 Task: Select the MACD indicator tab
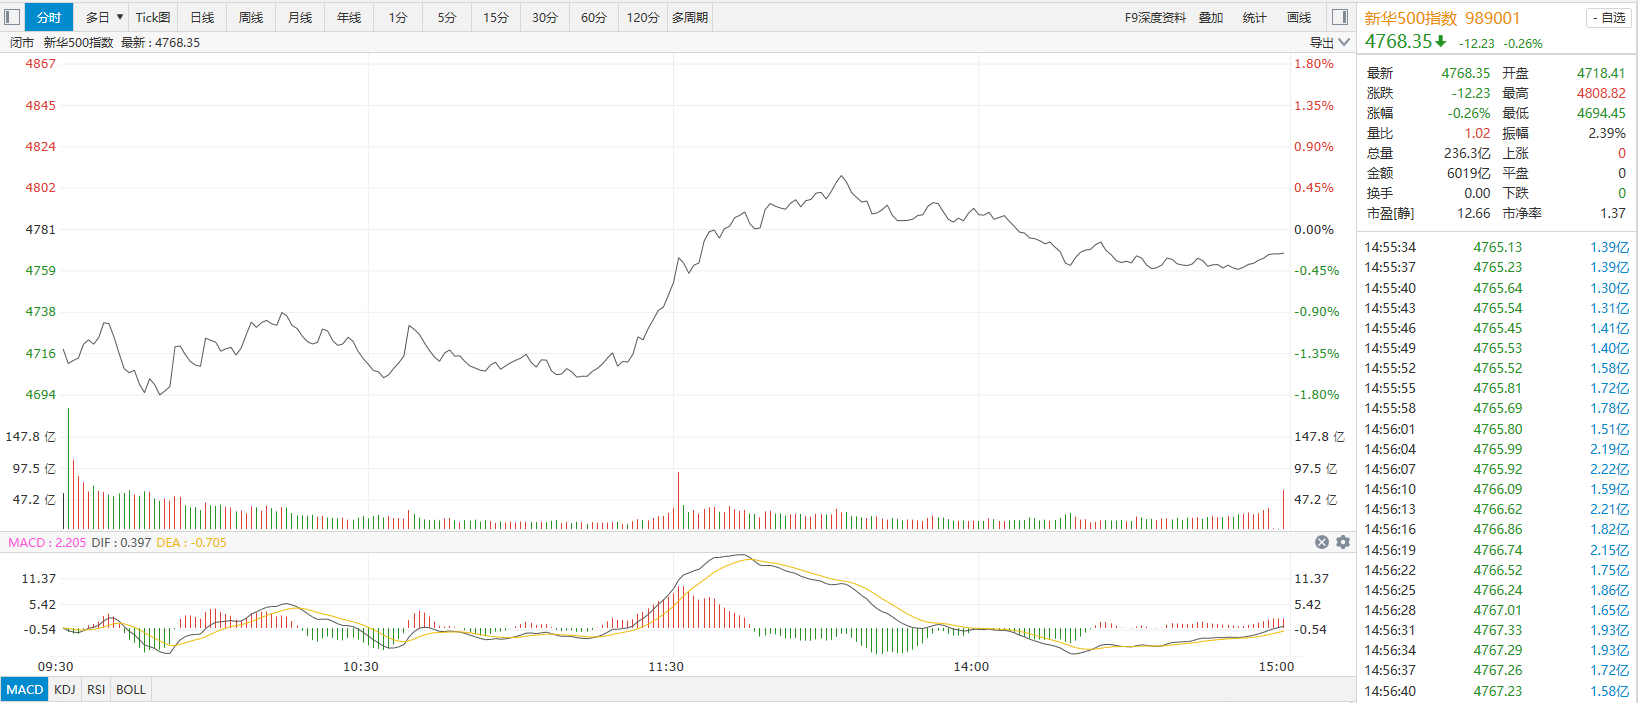point(25,689)
